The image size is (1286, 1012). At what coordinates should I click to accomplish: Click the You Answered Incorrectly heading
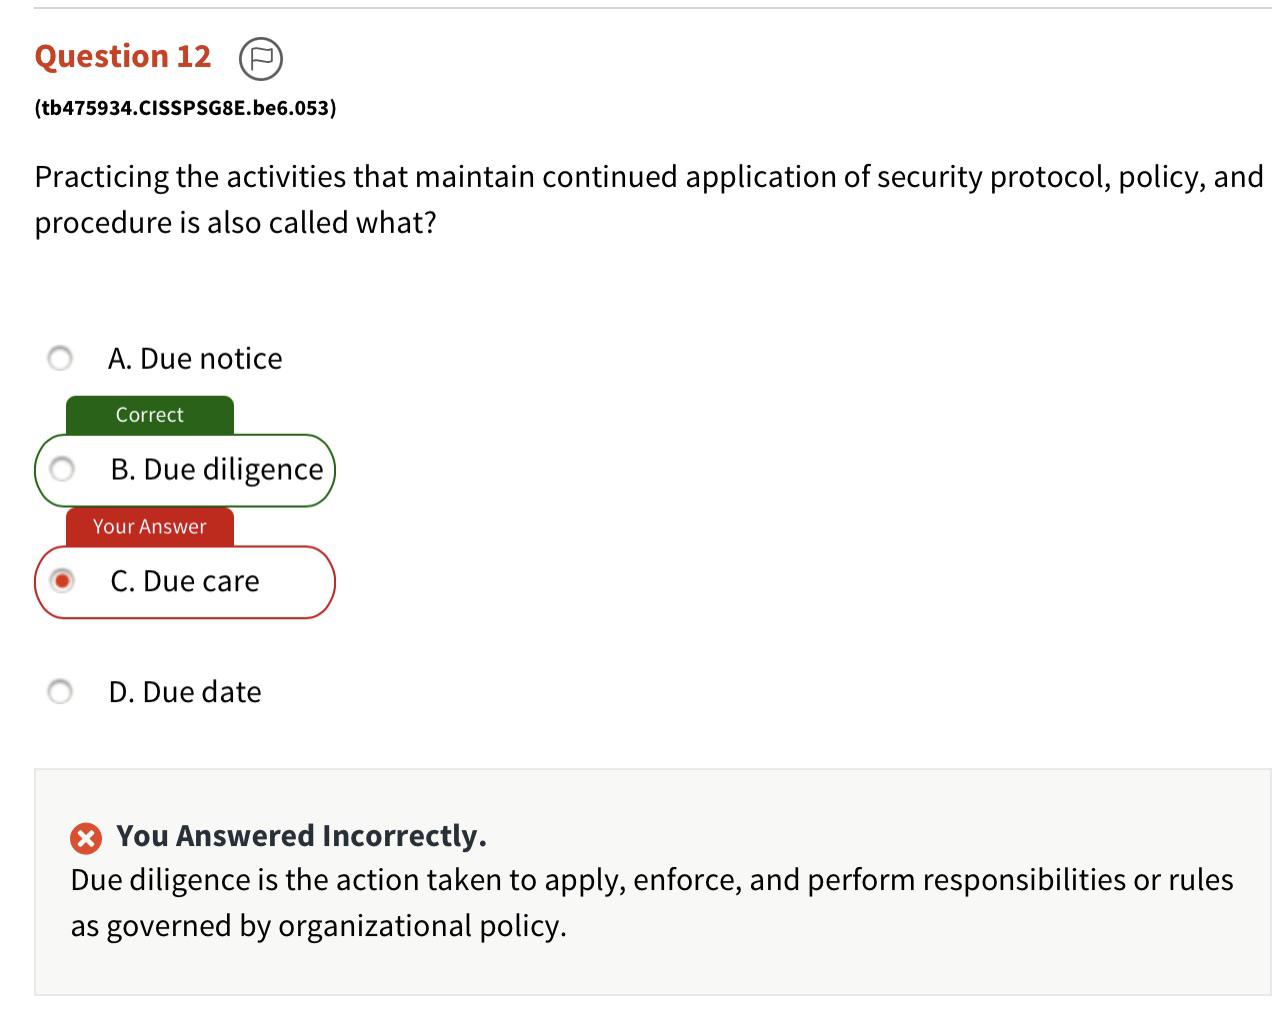pyautogui.click(x=300, y=836)
